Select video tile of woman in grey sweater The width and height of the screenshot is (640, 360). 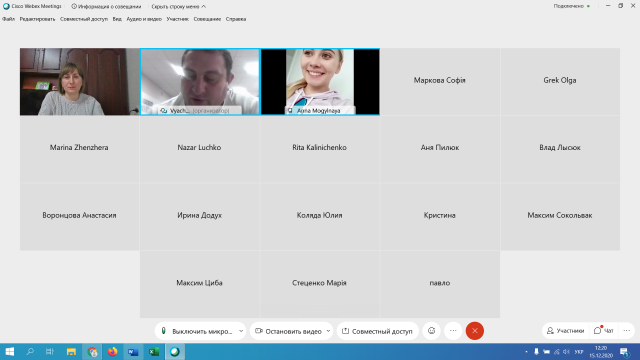tap(80, 82)
